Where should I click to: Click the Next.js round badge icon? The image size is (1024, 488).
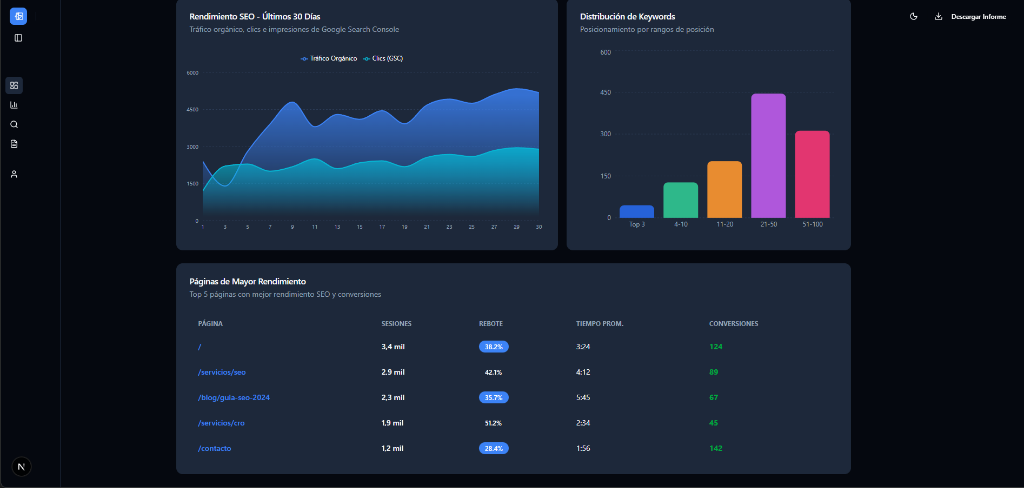point(21,466)
